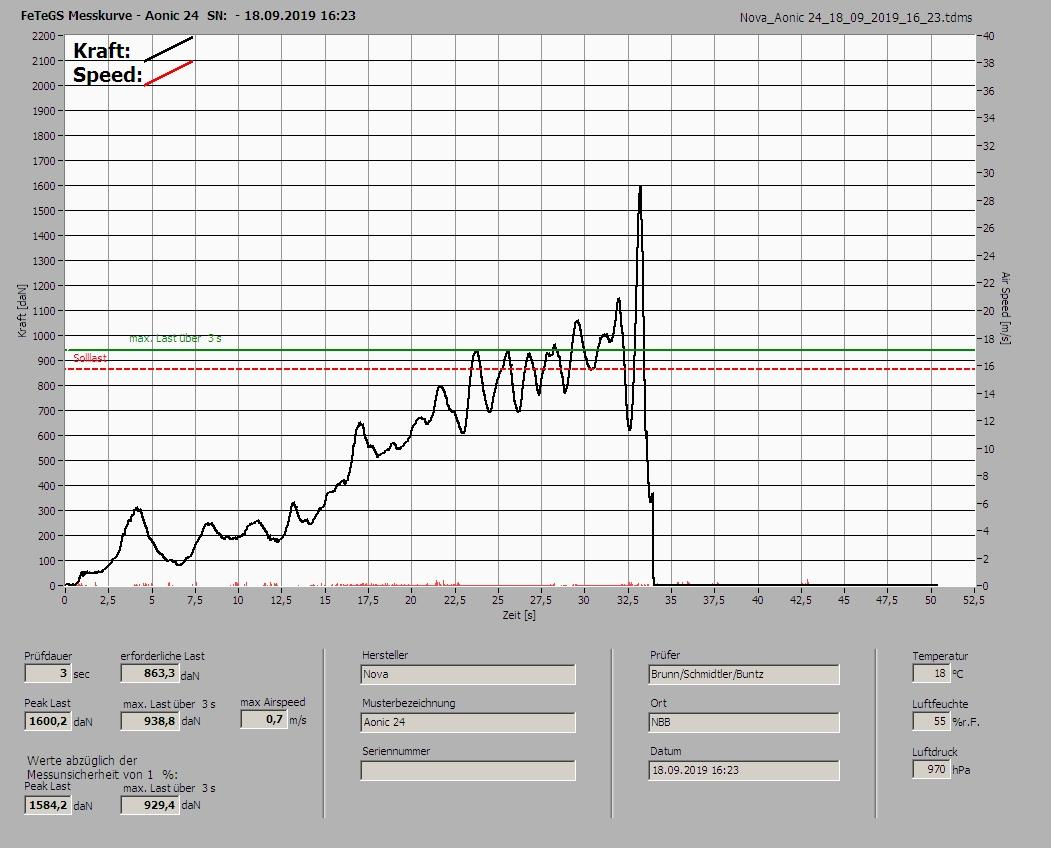Click the 52,5 tick on the Zeit axis
The image size is (1051, 848).
point(974,600)
